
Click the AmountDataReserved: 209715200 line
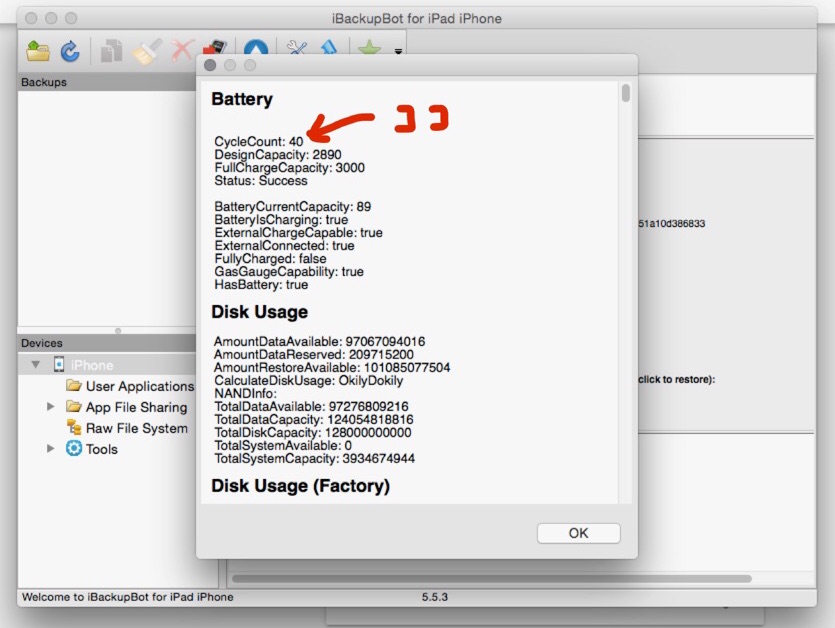click(x=314, y=354)
